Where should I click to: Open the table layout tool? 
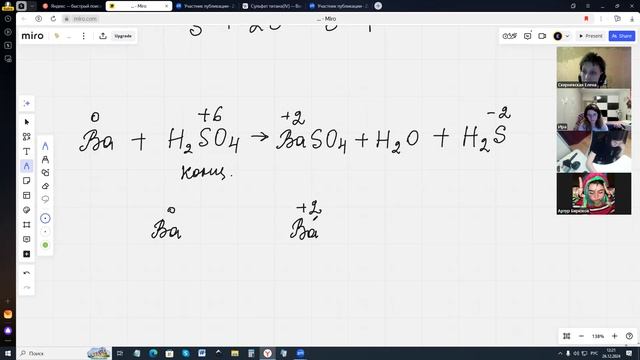27,195
